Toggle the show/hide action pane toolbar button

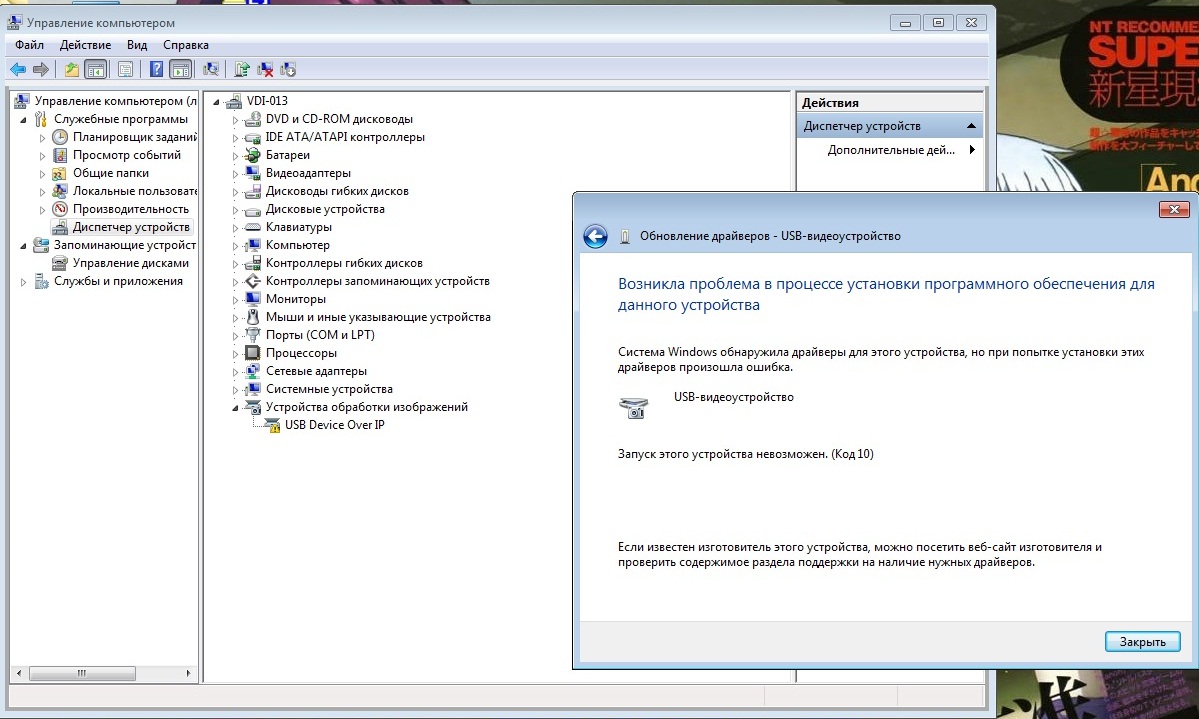tap(181, 69)
